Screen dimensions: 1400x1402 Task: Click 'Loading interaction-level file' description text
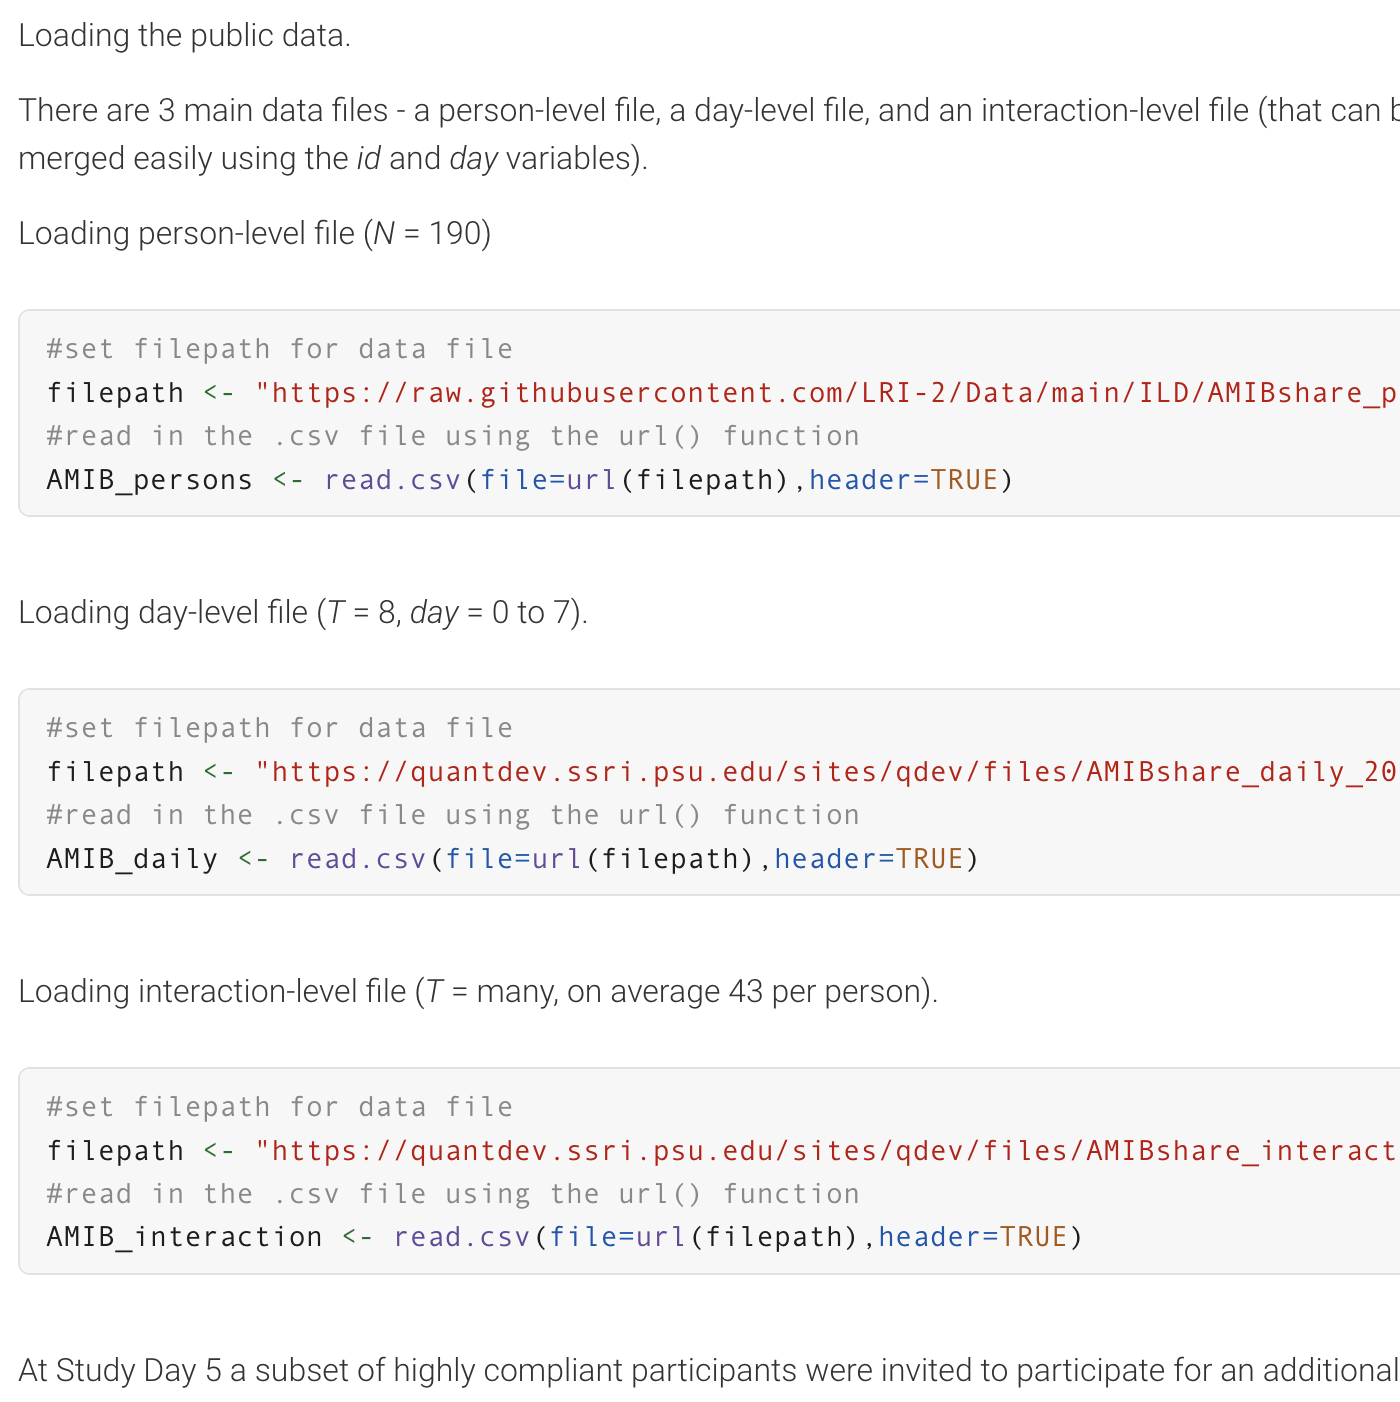[x=477, y=991]
